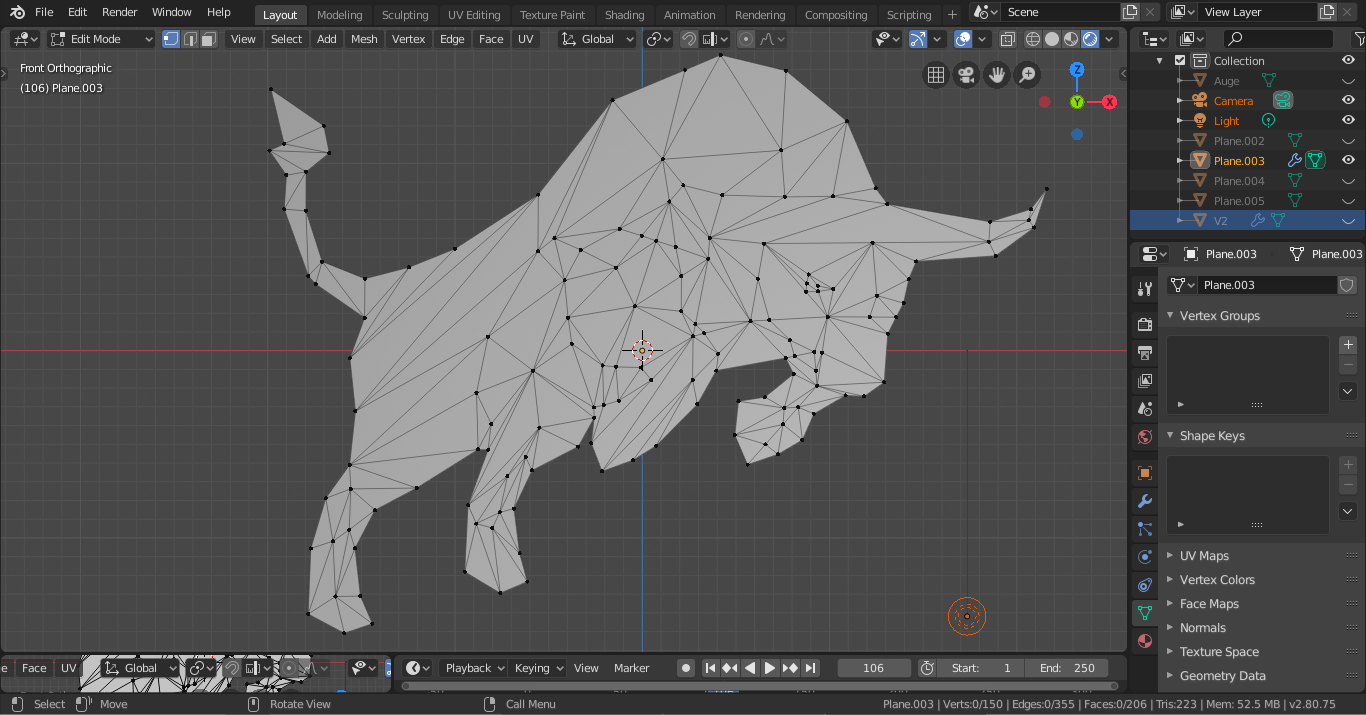Open the Render menu
The height and width of the screenshot is (715, 1366).
(120, 12)
